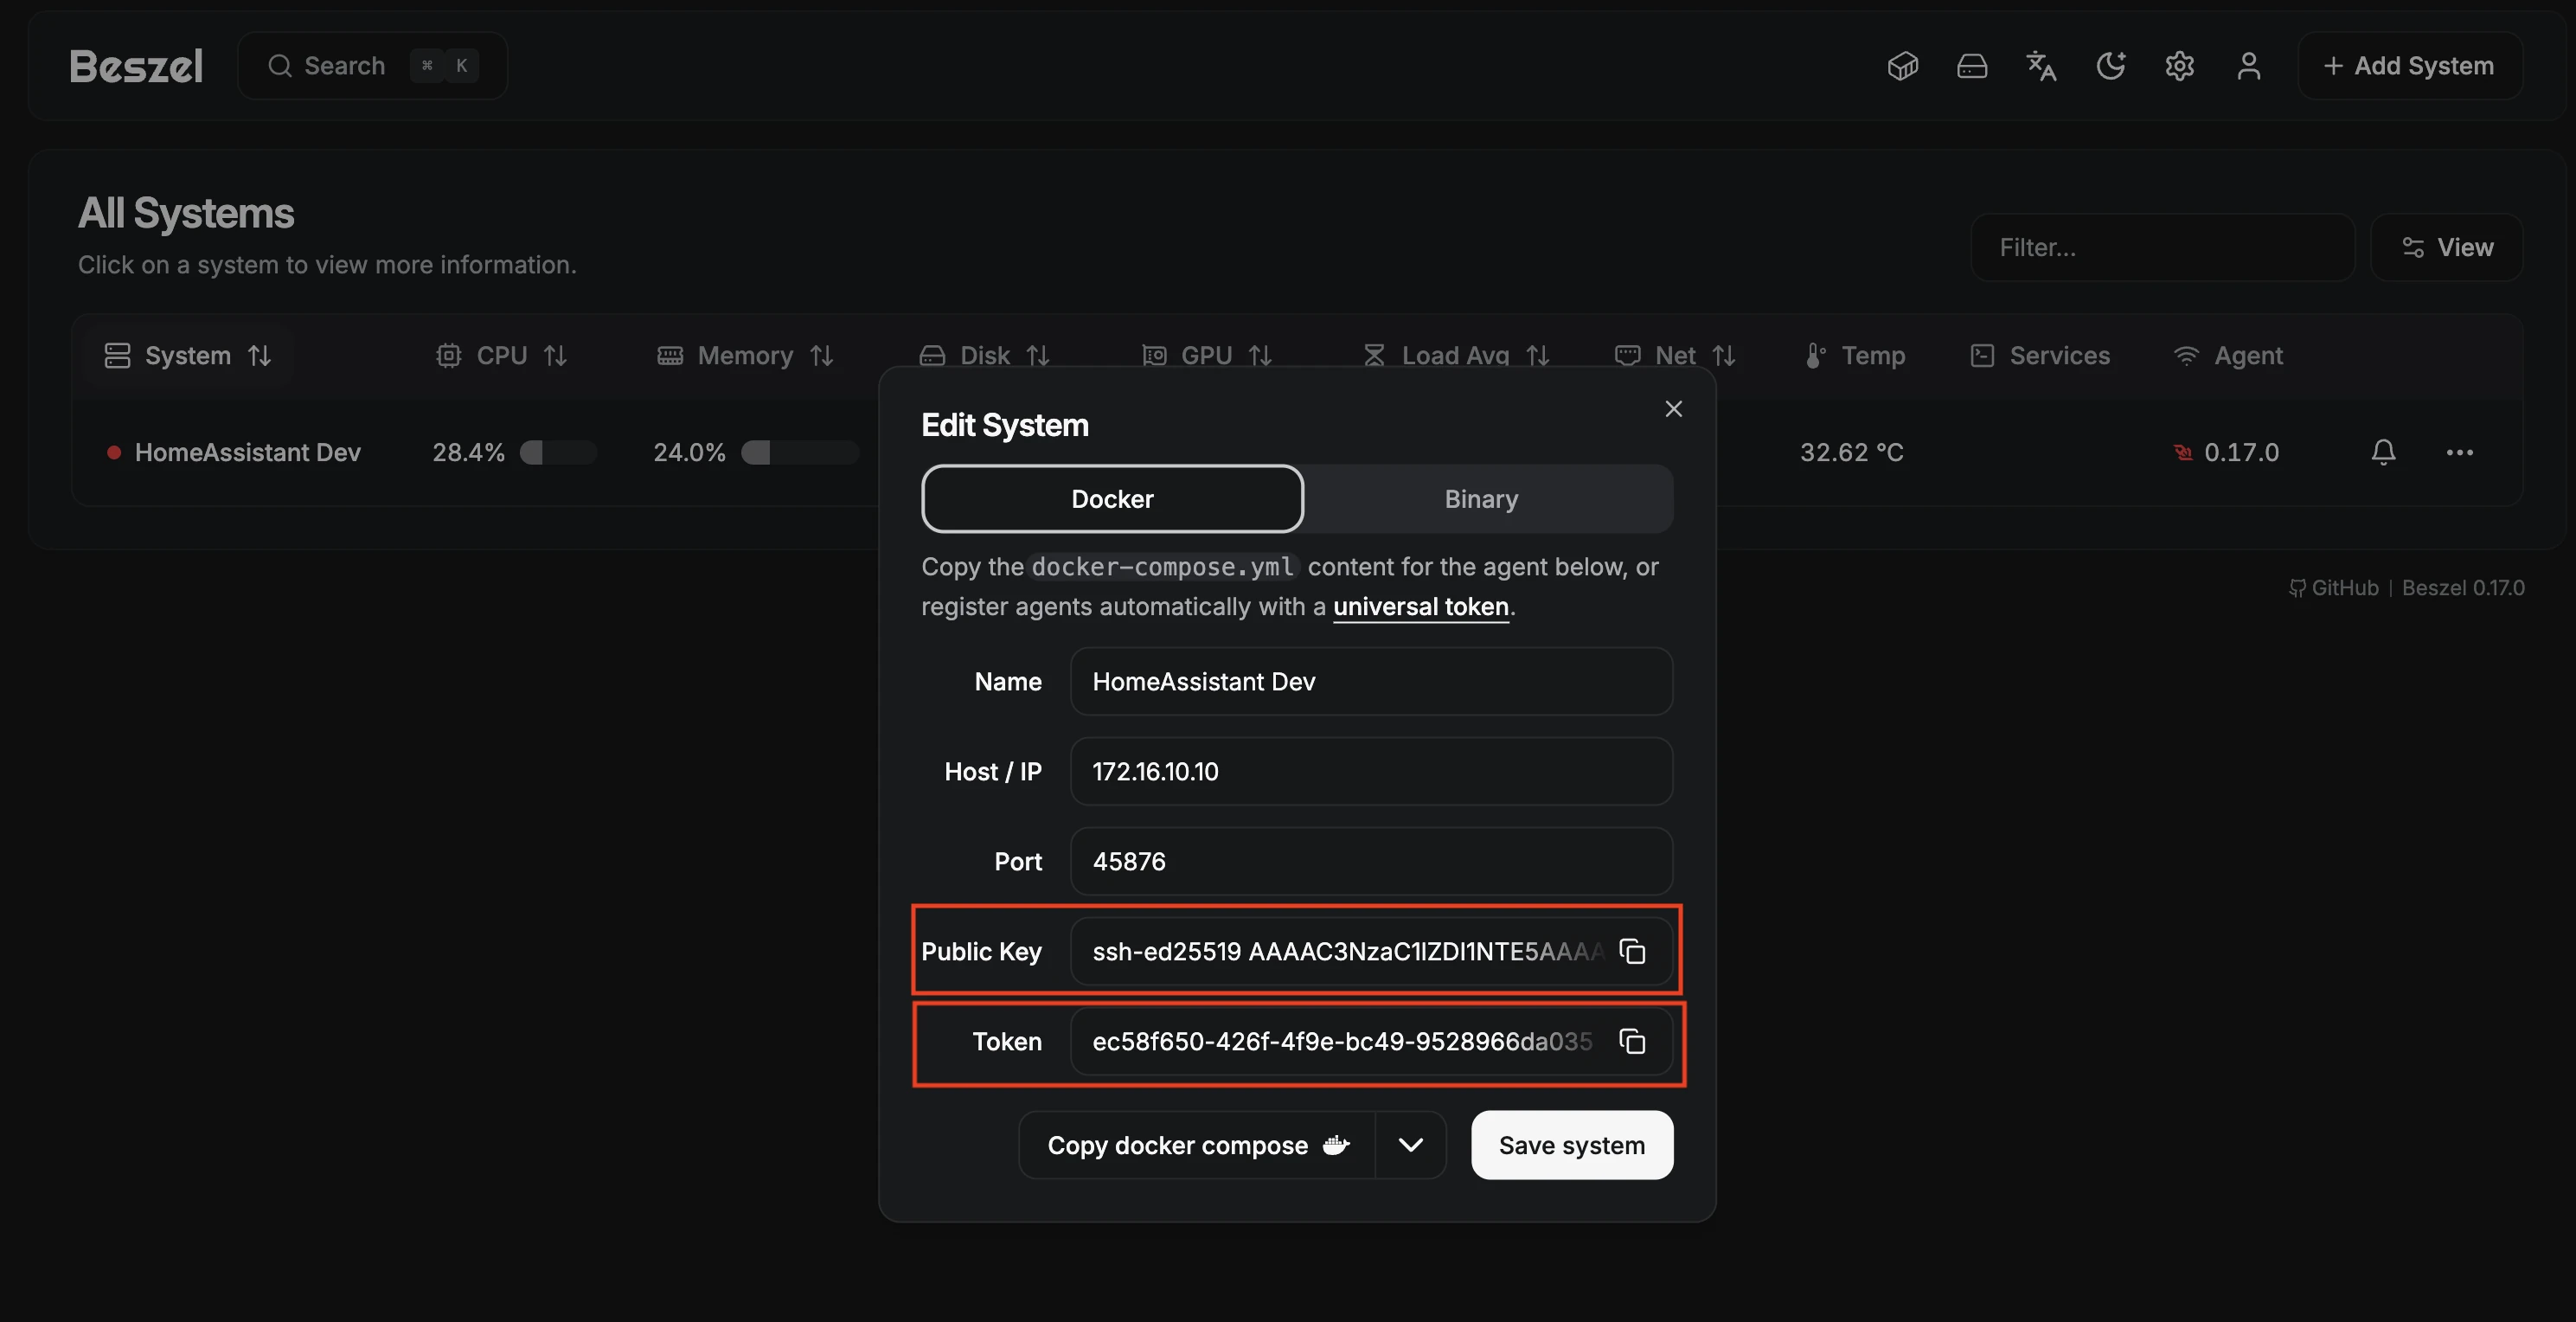Click the Services column header

pyautogui.click(x=2040, y=355)
